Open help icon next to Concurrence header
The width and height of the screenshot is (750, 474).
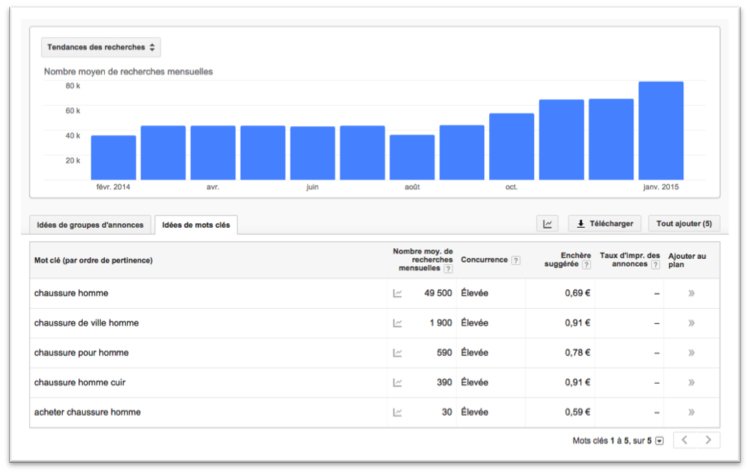click(x=516, y=260)
